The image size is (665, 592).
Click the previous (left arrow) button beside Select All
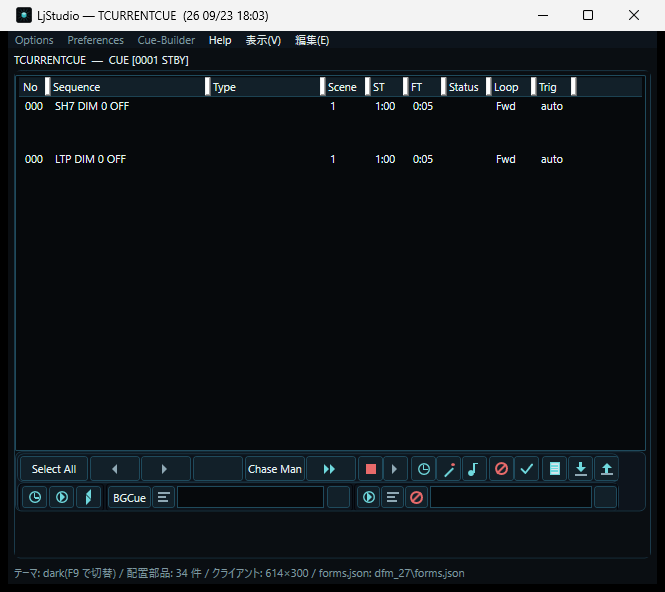(115, 469)
